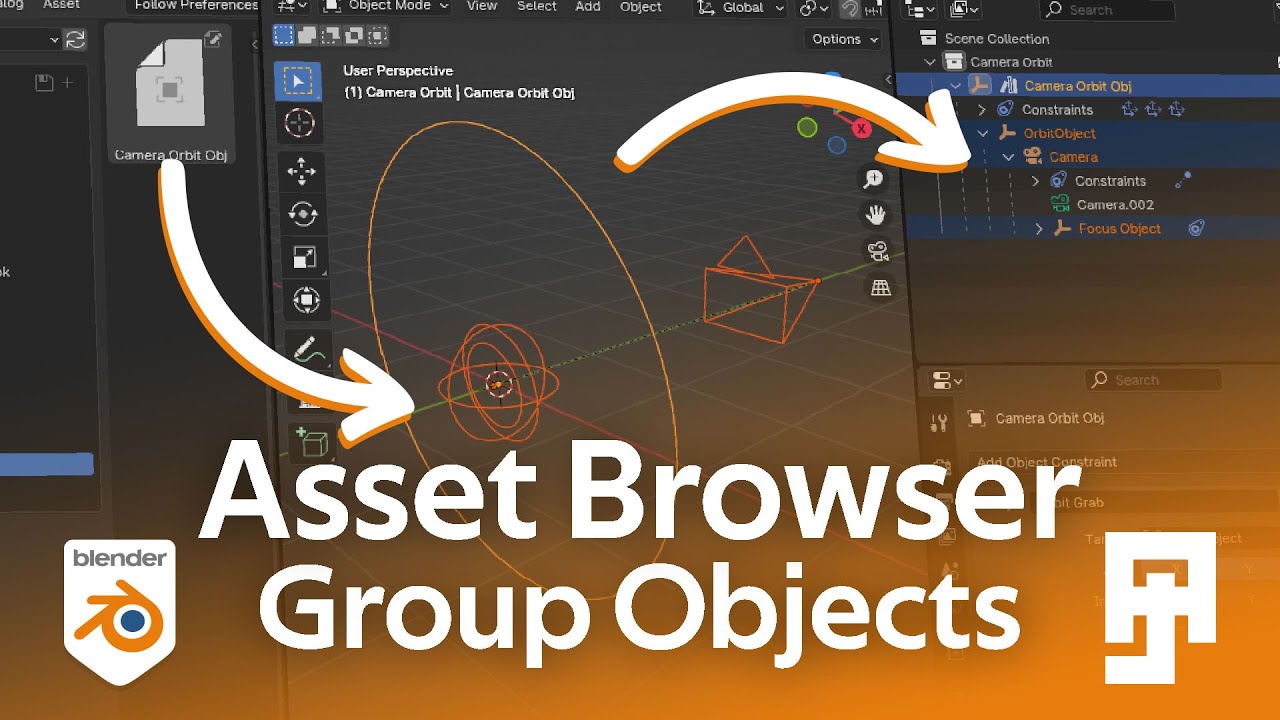The image size is (1280, 720).
Task: Open the Add menu in viewport header
Action: point(588,7)
